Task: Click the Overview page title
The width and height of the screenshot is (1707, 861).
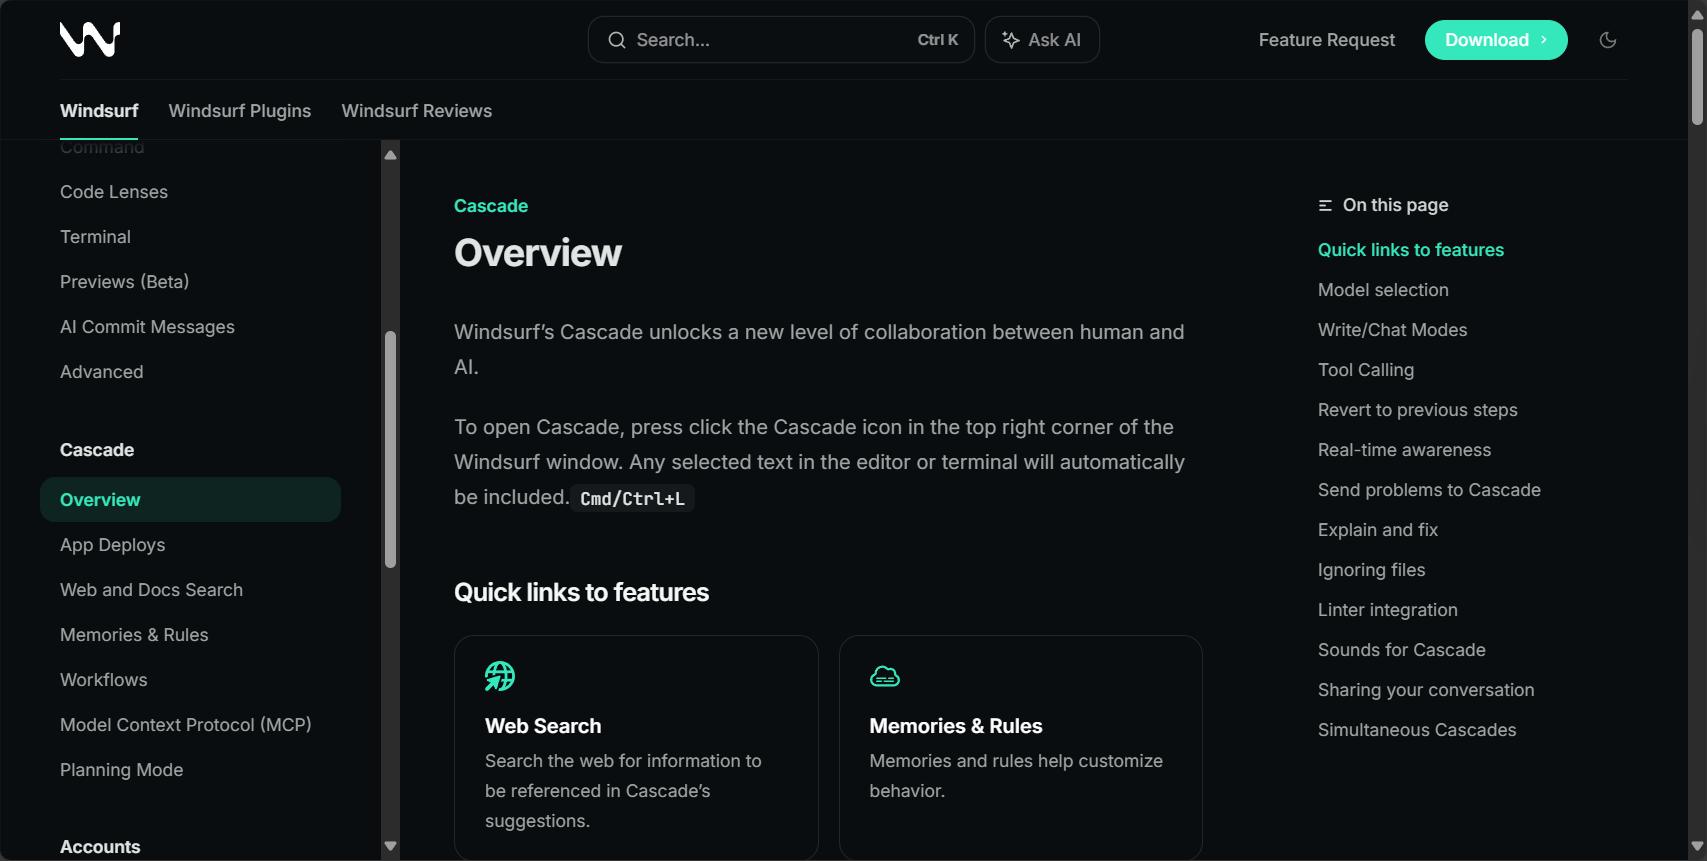Action: click(538, 253)
